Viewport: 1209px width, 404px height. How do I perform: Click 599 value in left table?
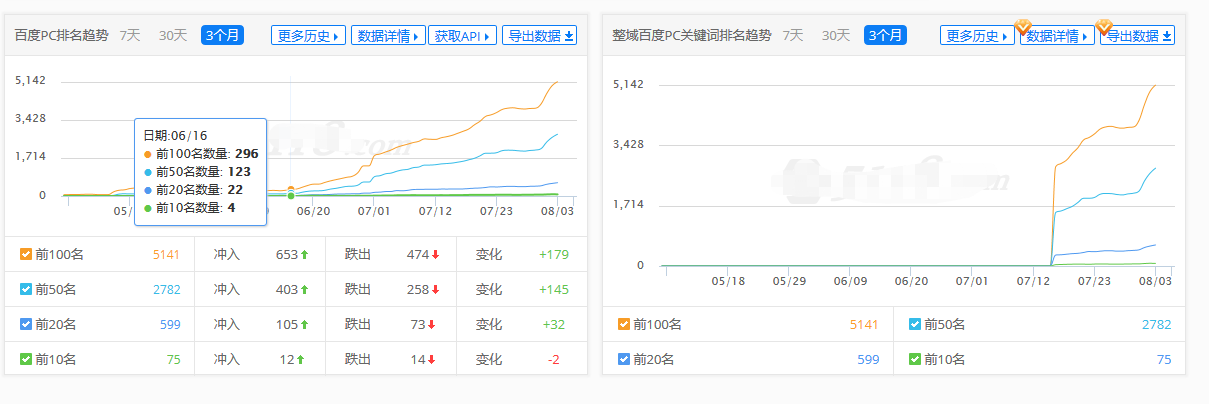click(170, 324)
